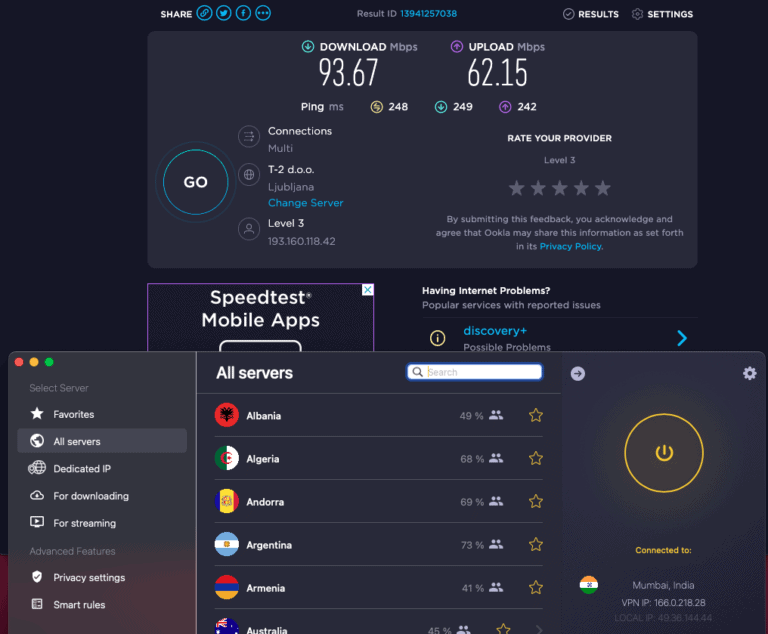Click the search magnifier icon
This screenshot has width=768, height=634.
coord(417,372)
